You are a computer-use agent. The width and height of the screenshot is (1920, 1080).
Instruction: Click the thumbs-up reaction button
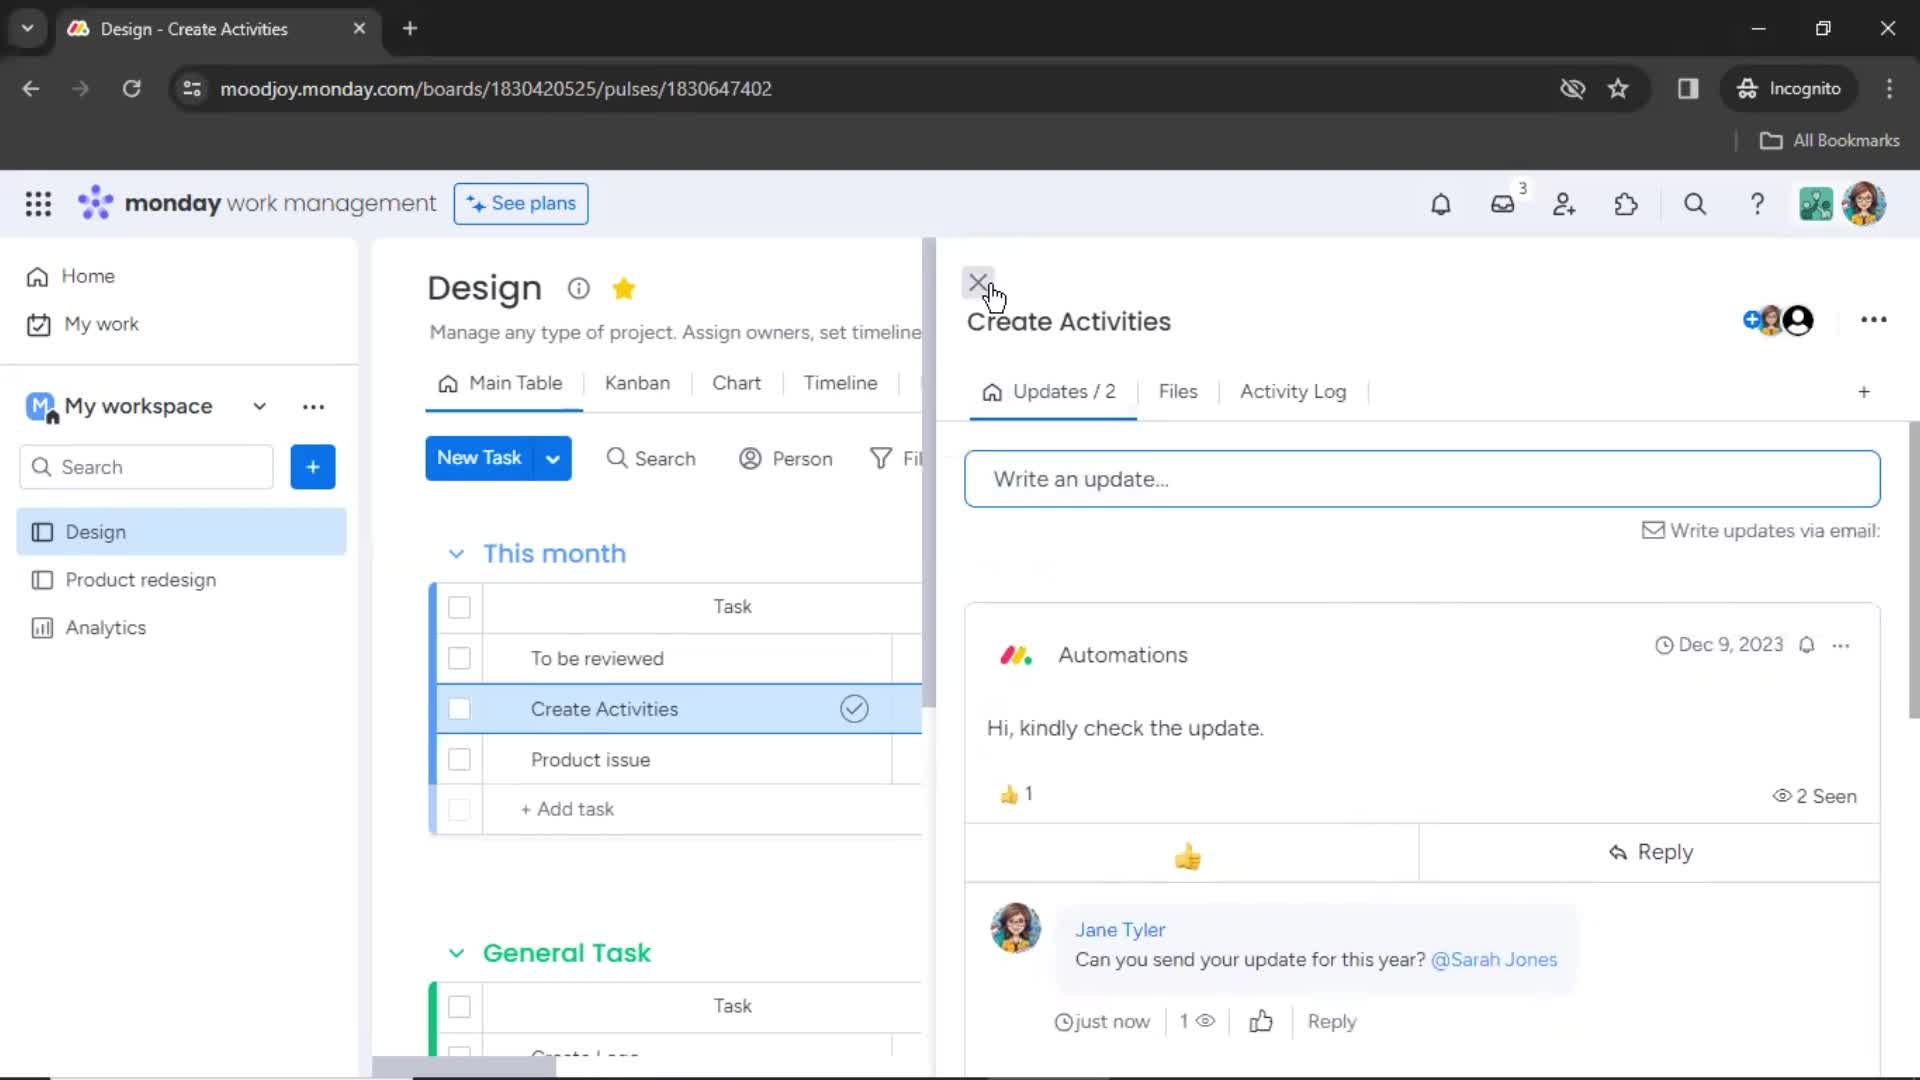pyautogui.click(x=1185, y=855)
